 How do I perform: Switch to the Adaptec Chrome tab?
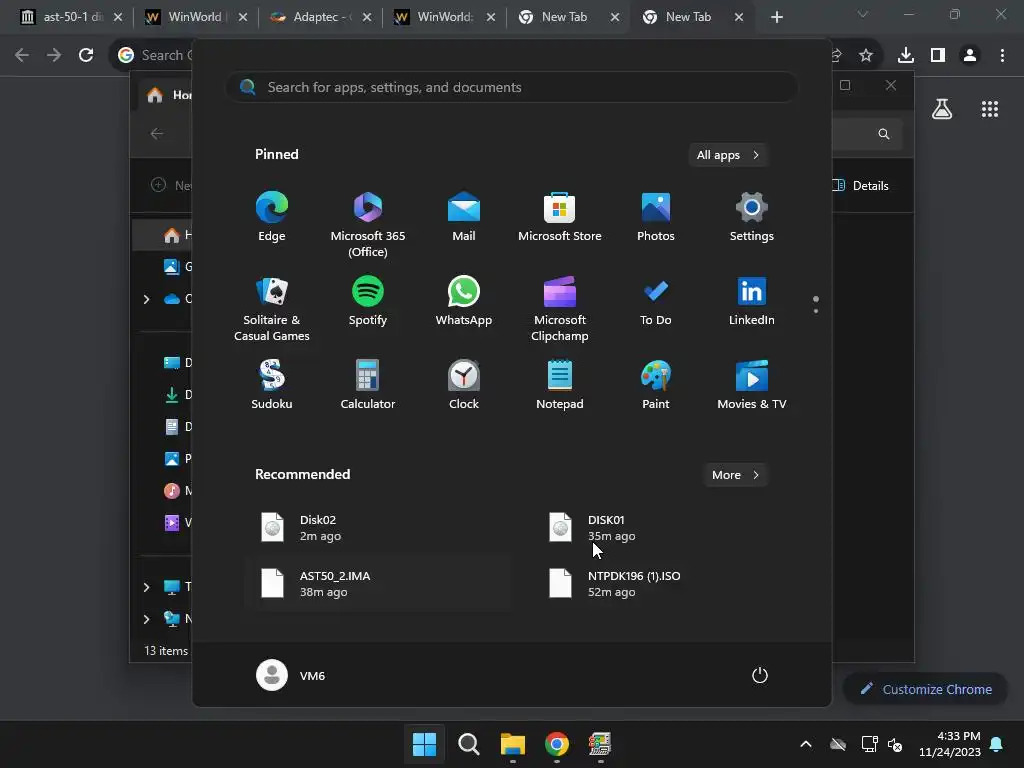[320, 17]
